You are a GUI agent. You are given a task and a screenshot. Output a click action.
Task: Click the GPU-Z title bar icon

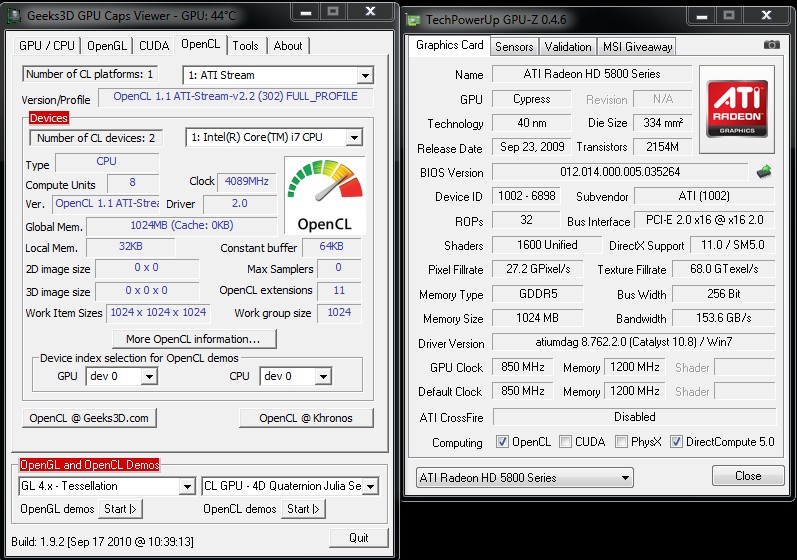point(414,20)
